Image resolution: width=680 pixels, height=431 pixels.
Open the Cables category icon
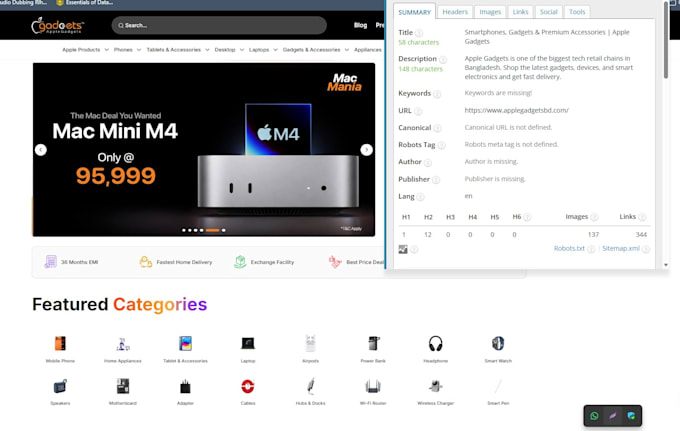coord(248,386)
